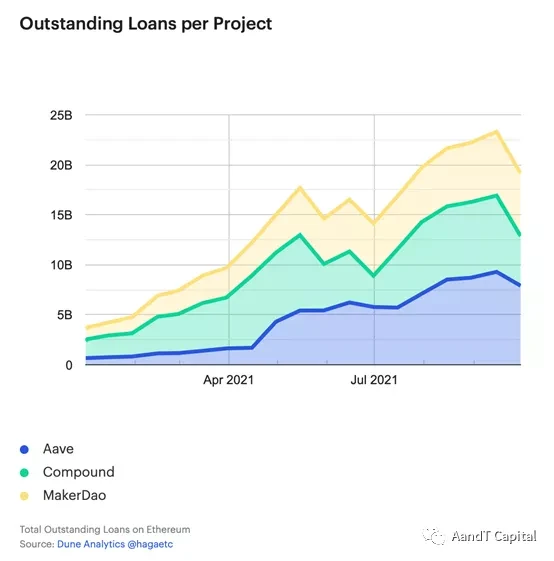Click the 5B y-axis label
The height and width of the screenshot is (561, 554).
coord(64,315)
